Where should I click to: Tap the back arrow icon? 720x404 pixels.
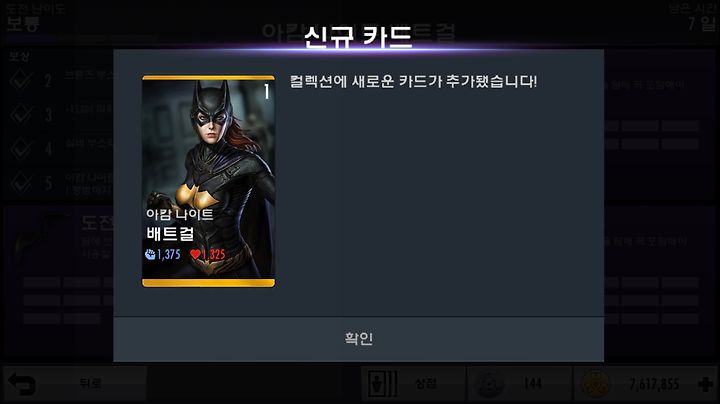pos(22,384)
